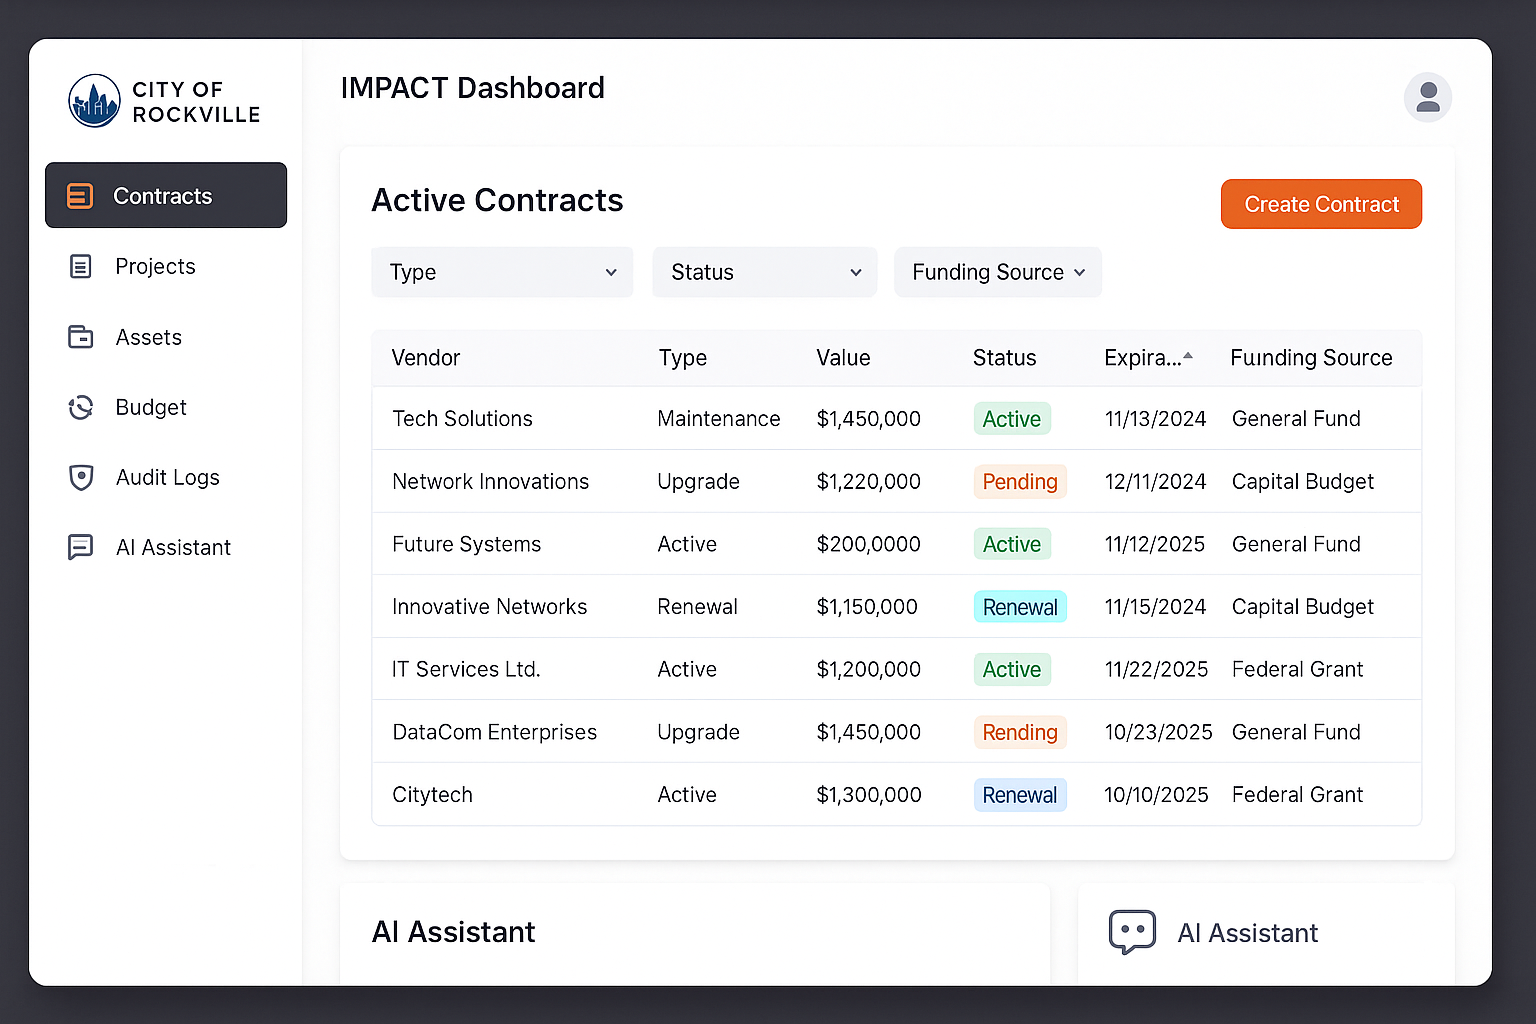Image resolution: width=1536 pixels, height=1024 pixels.
Task: Click the Audit Logs shield icon
Action: (80, 477)
